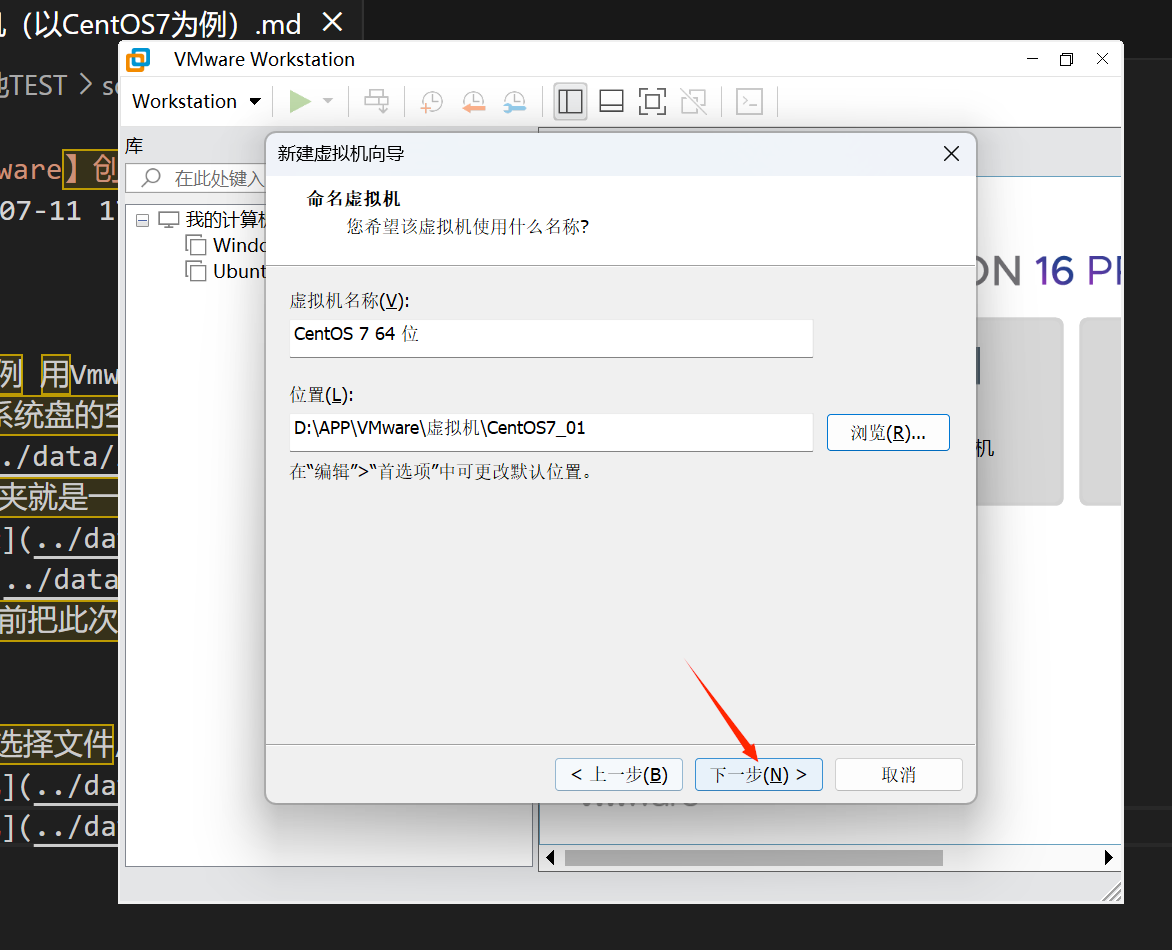1172x950 pixels.
Task: Click the 浏览(R)... browse button
Action: point(888,433)
